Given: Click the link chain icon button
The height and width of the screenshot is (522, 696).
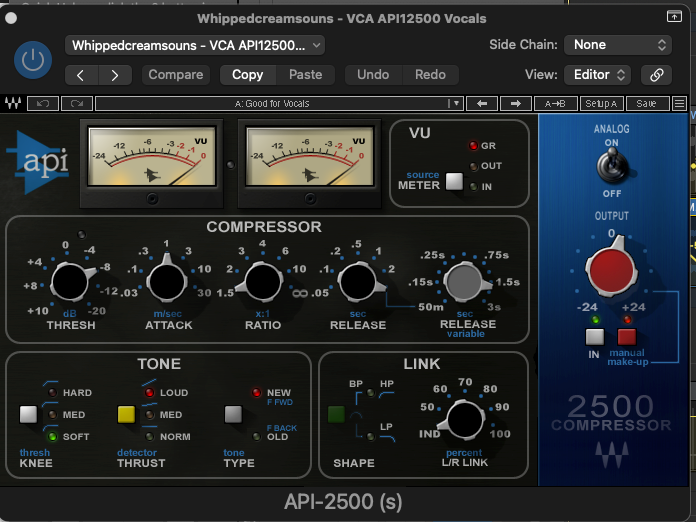Looking at the screenshot, I should click(x=656, y=75).
